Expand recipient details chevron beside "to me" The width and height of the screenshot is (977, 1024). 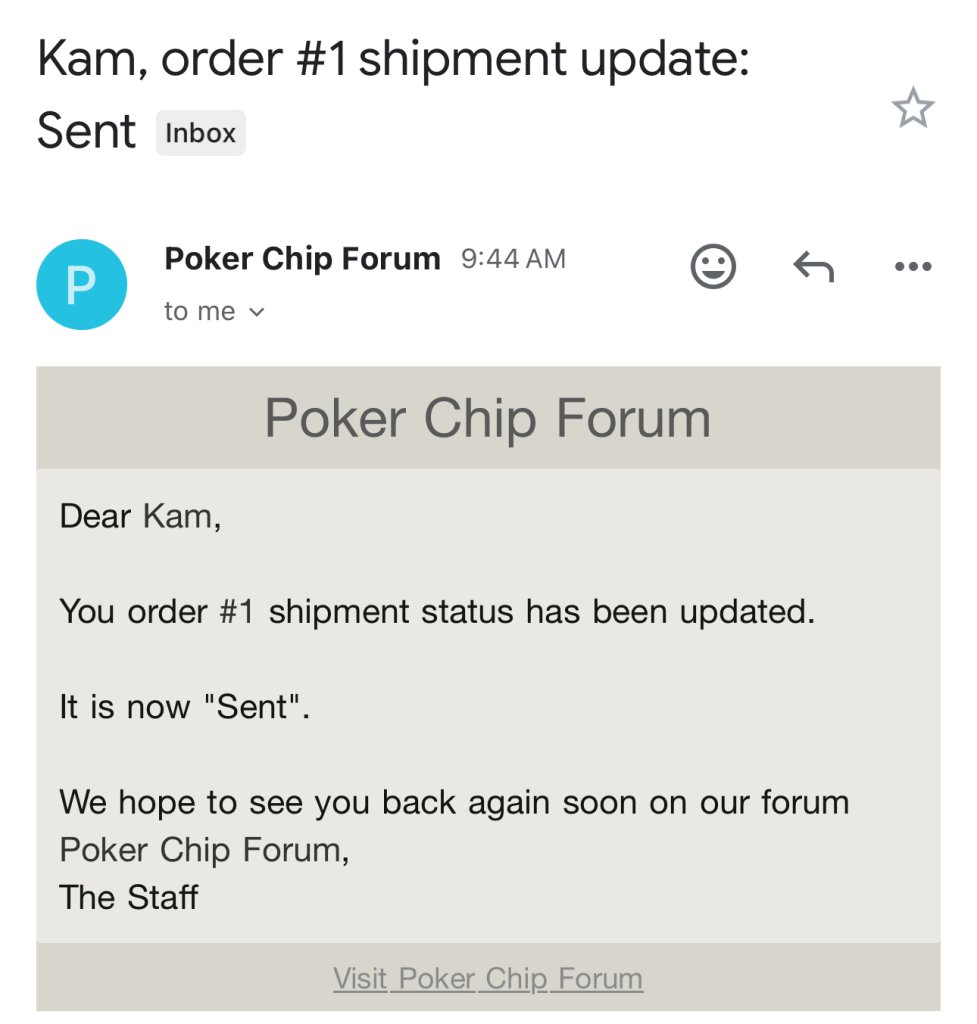[x=257, y=312]
